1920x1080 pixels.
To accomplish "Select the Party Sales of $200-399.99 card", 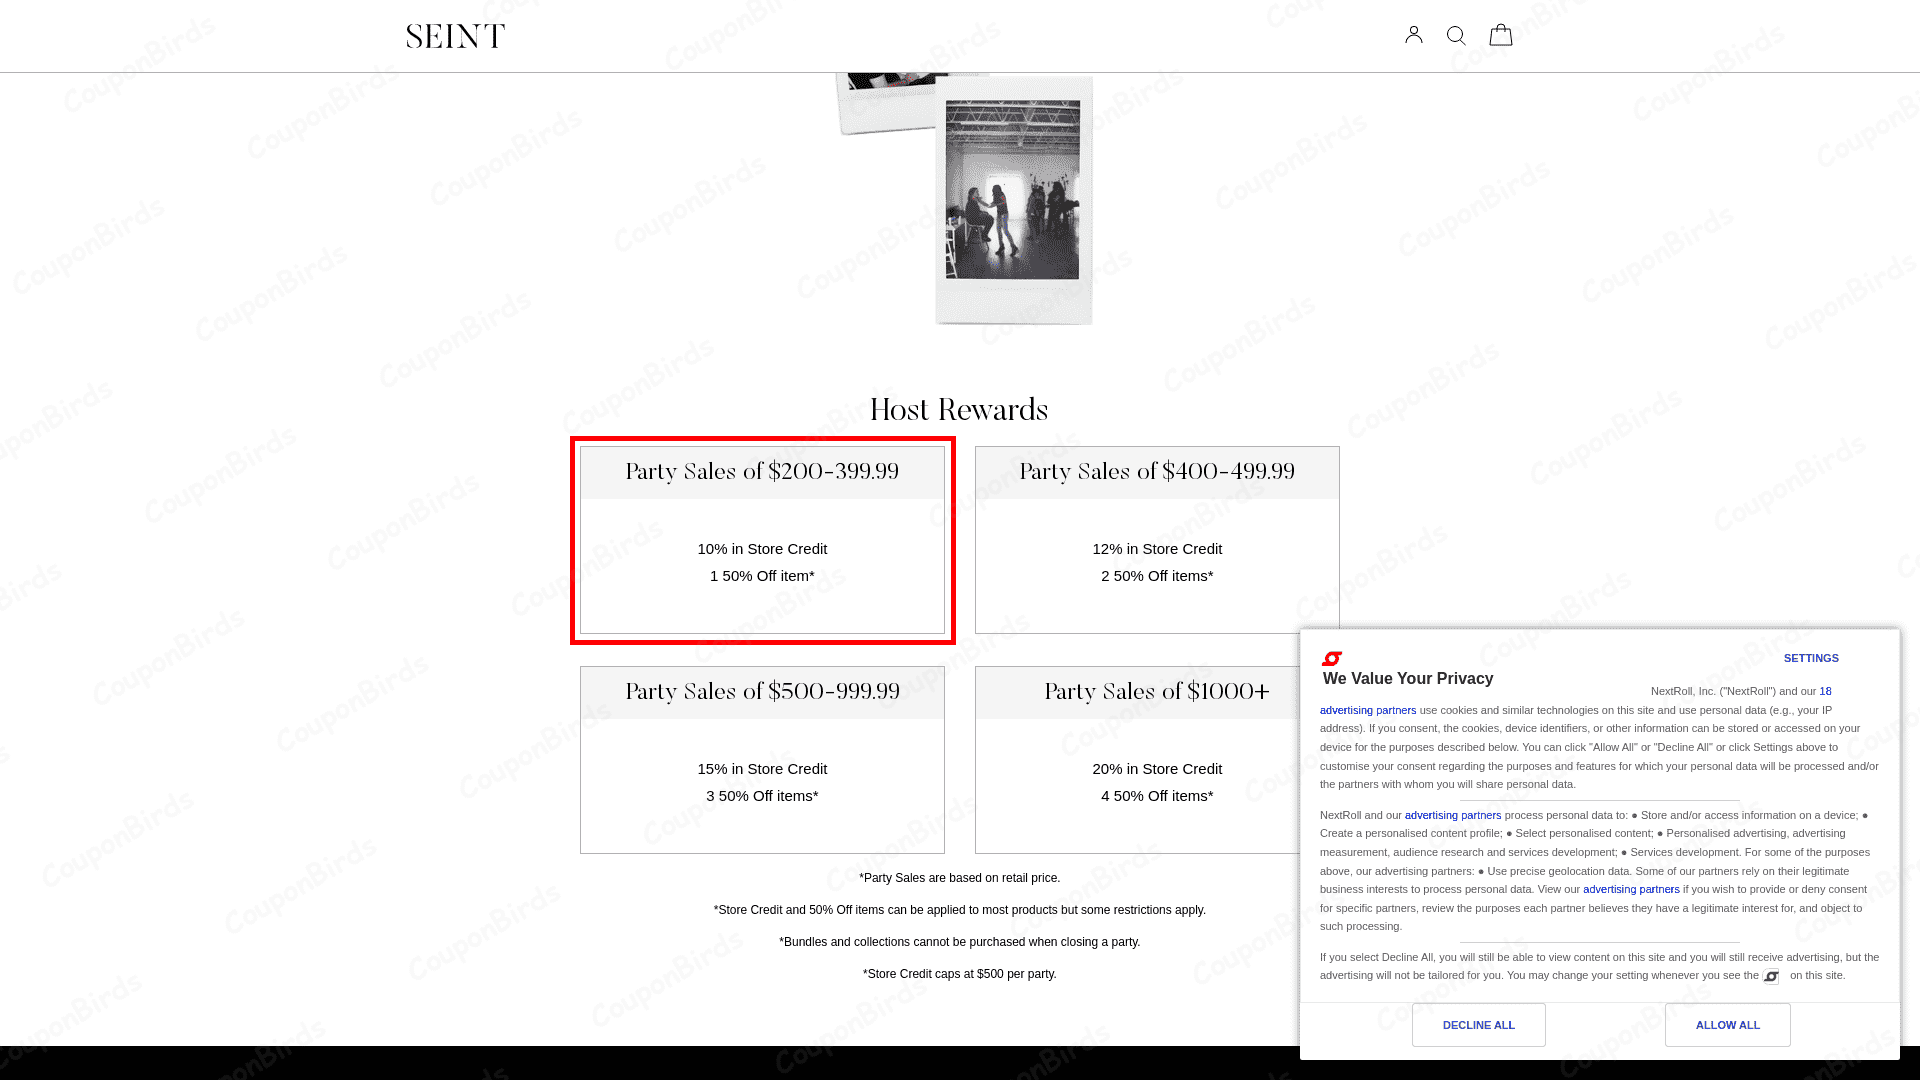I will [x=762, y=540].
